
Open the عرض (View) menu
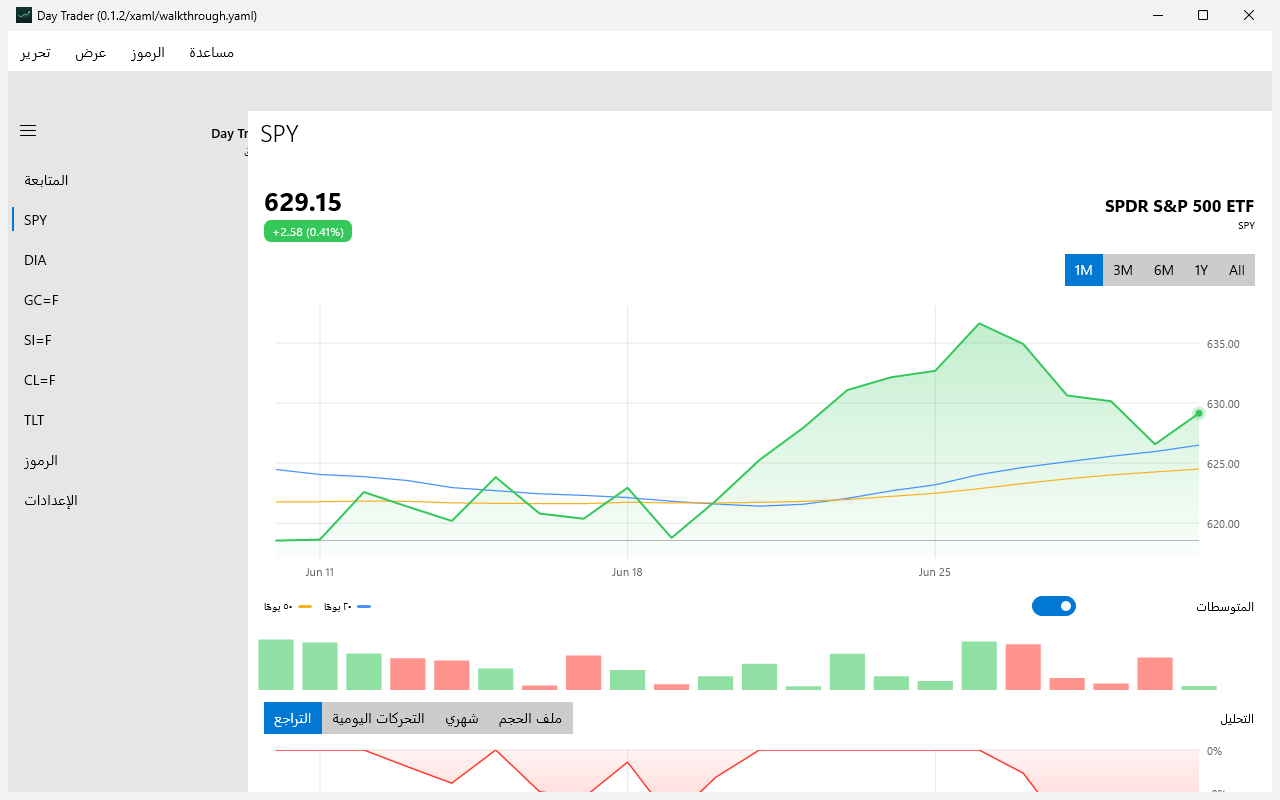coord(91,52)
